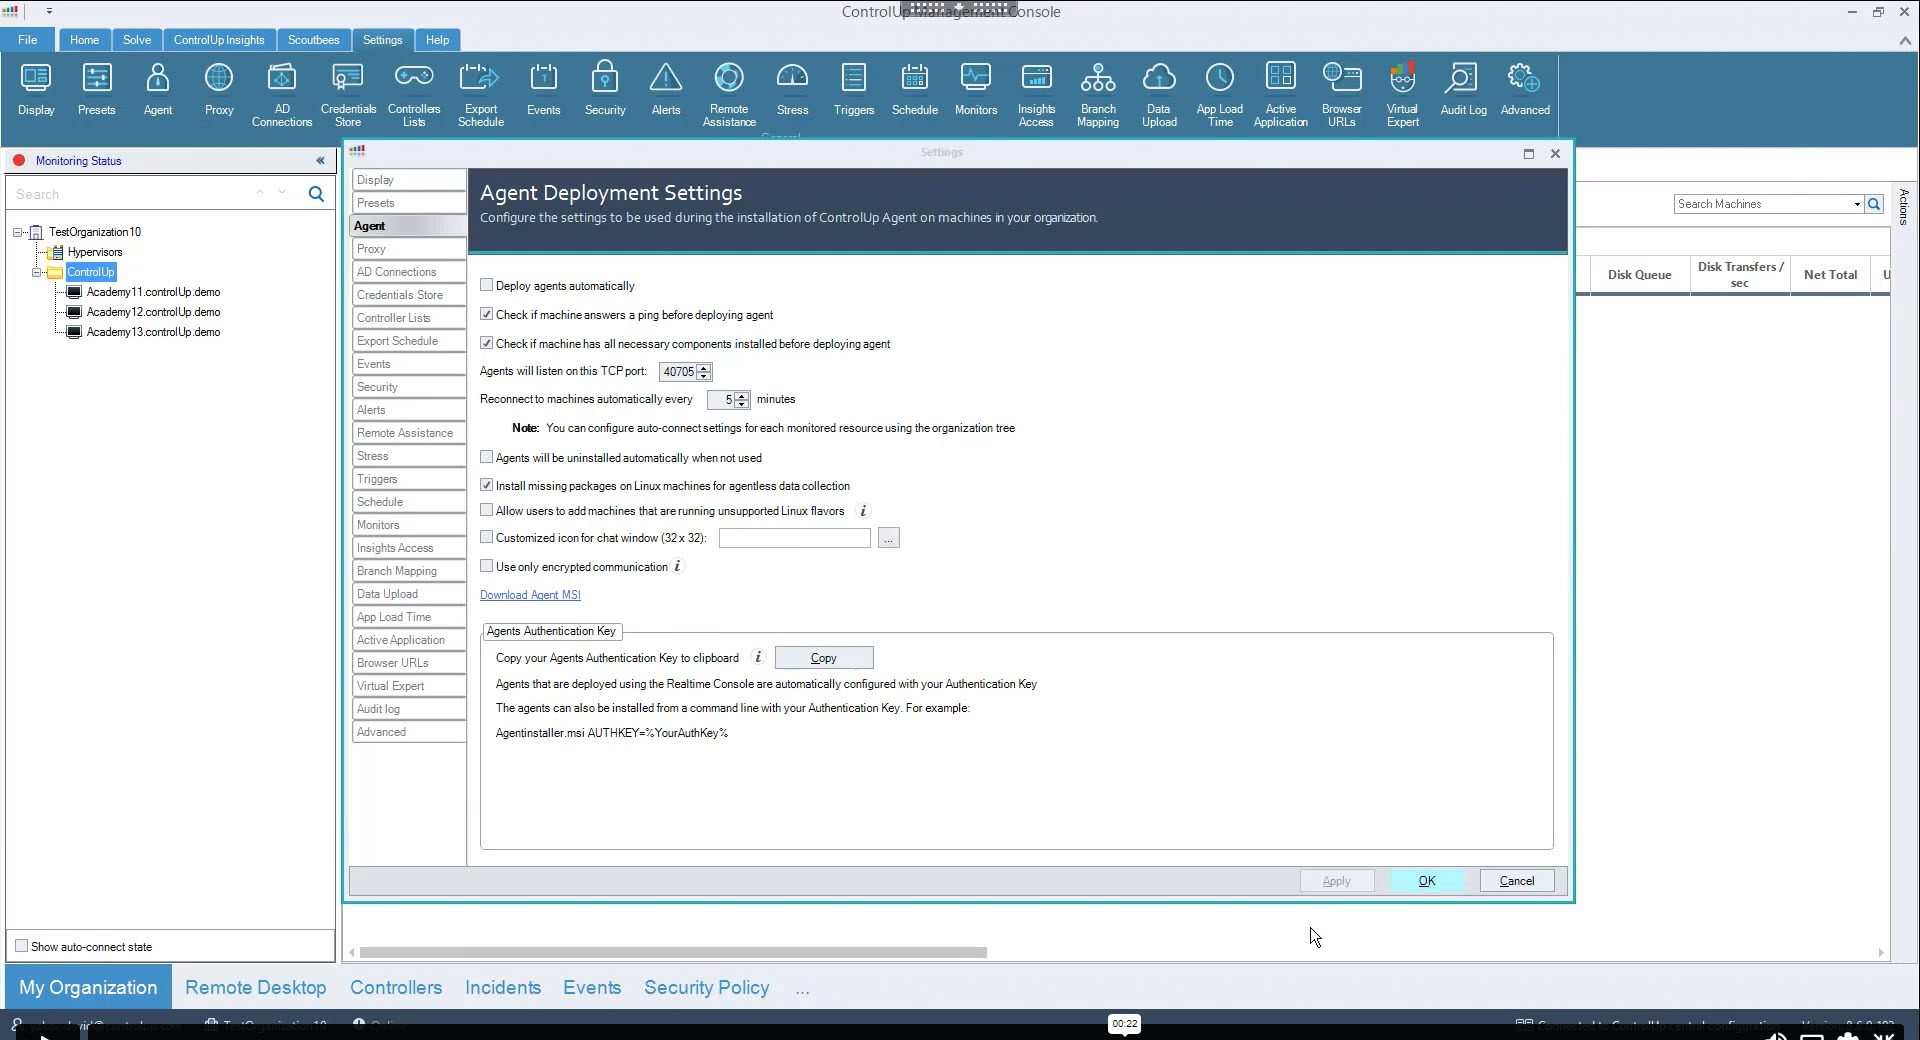Collapse the ribbon with the top-right chevron
The image size is (1920, 1040).
tap(1904, 41)
